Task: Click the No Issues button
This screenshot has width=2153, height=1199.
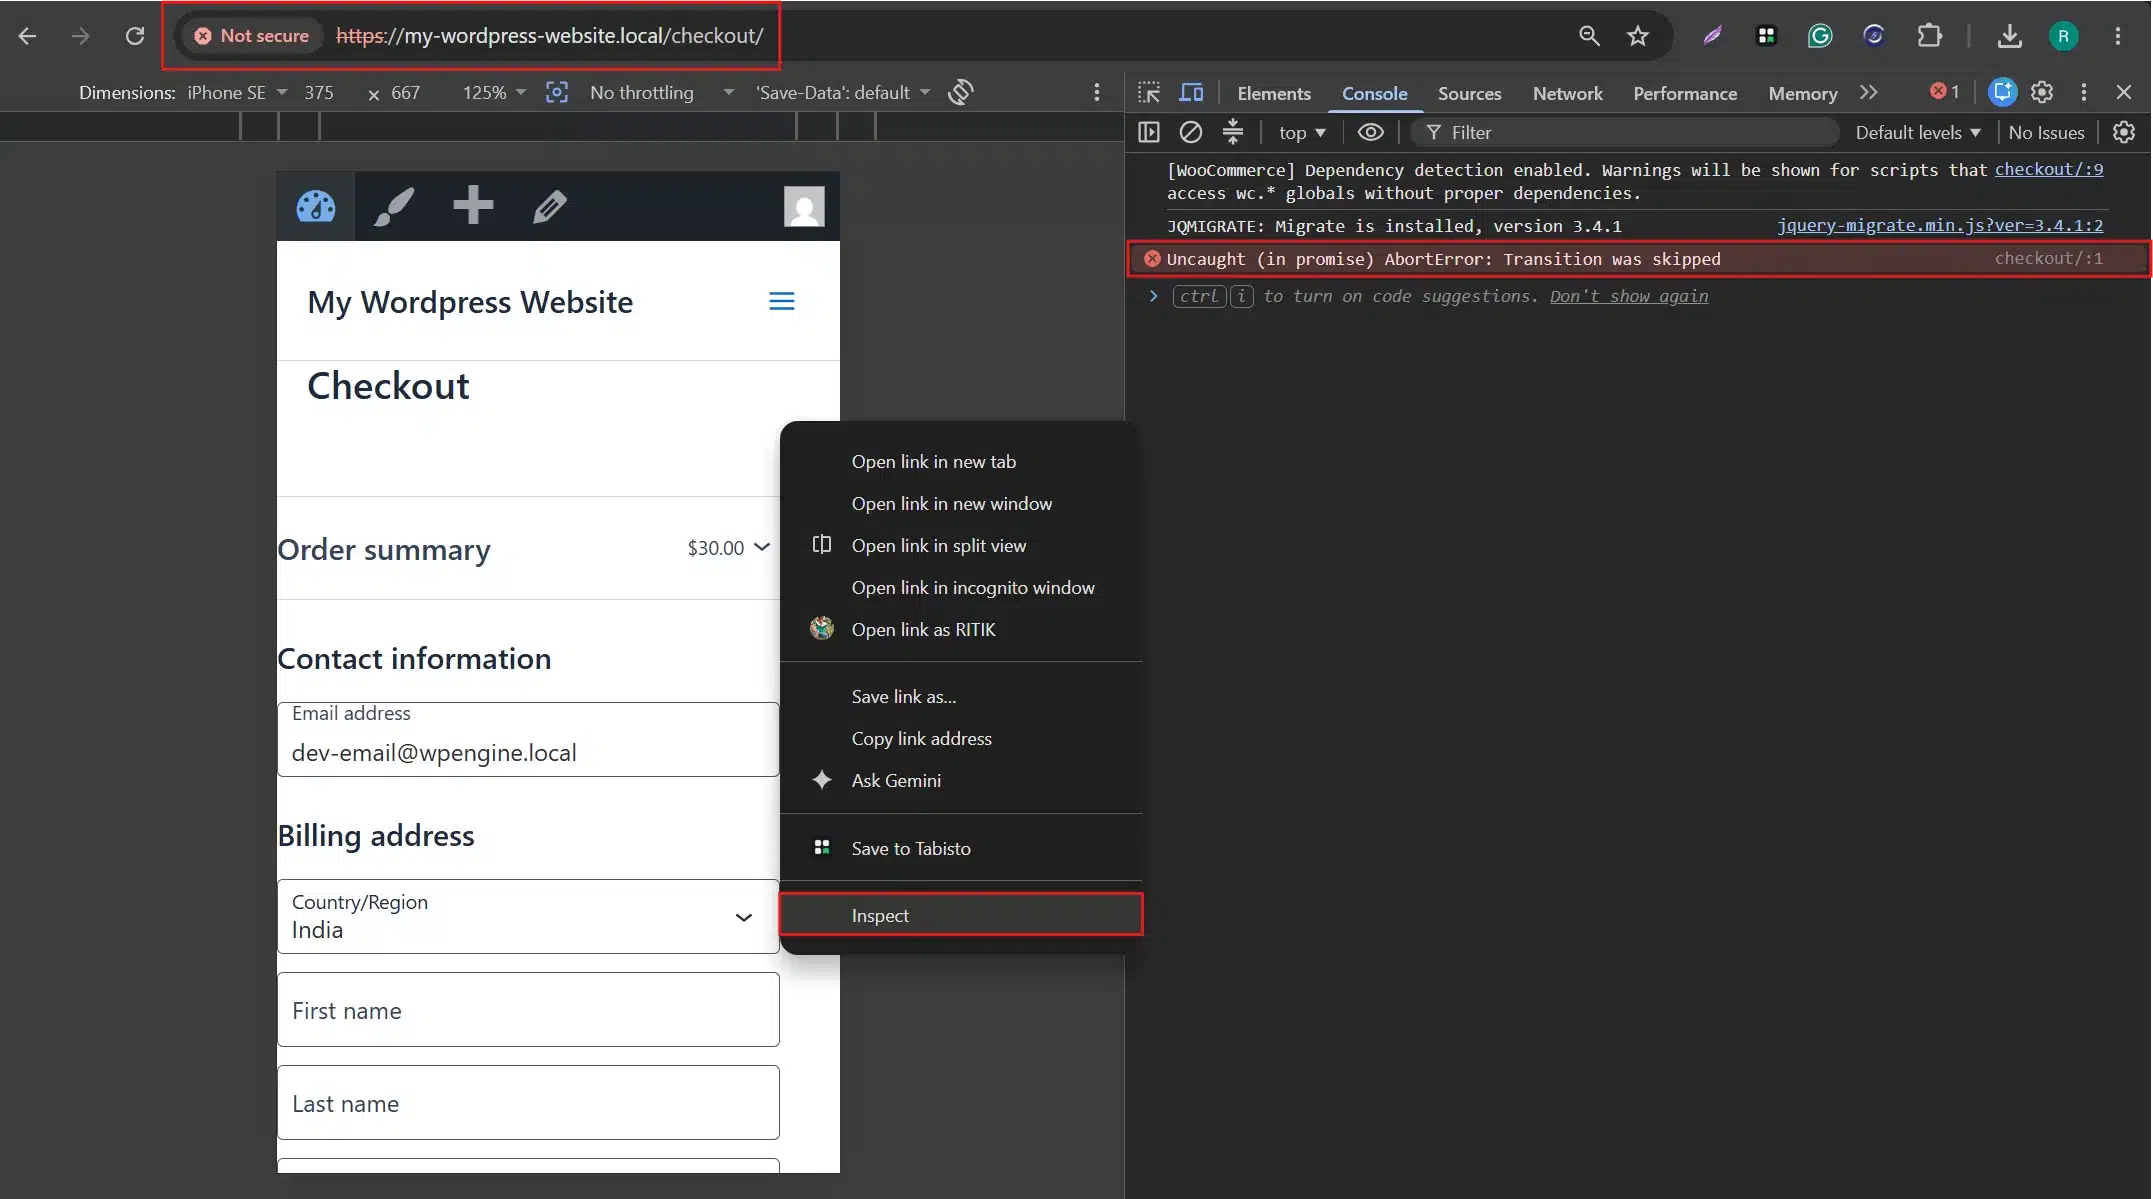Action: 2046,132
